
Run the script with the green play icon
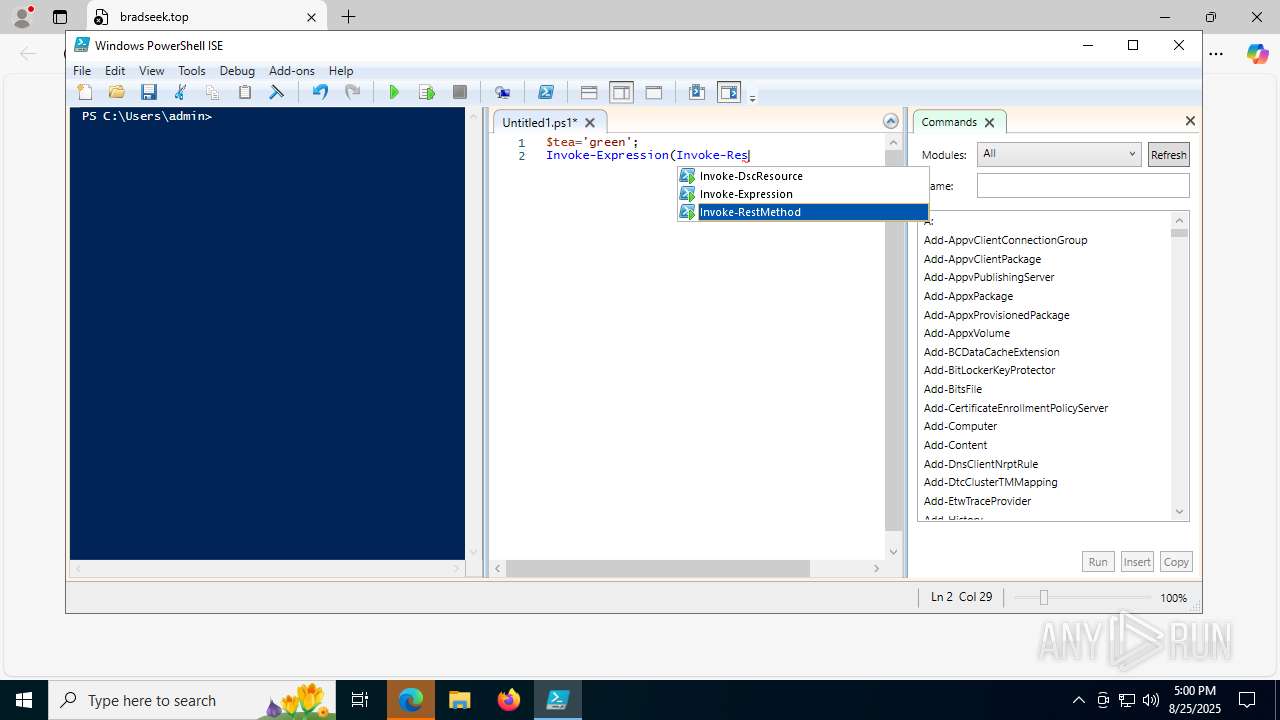[394, 92]
